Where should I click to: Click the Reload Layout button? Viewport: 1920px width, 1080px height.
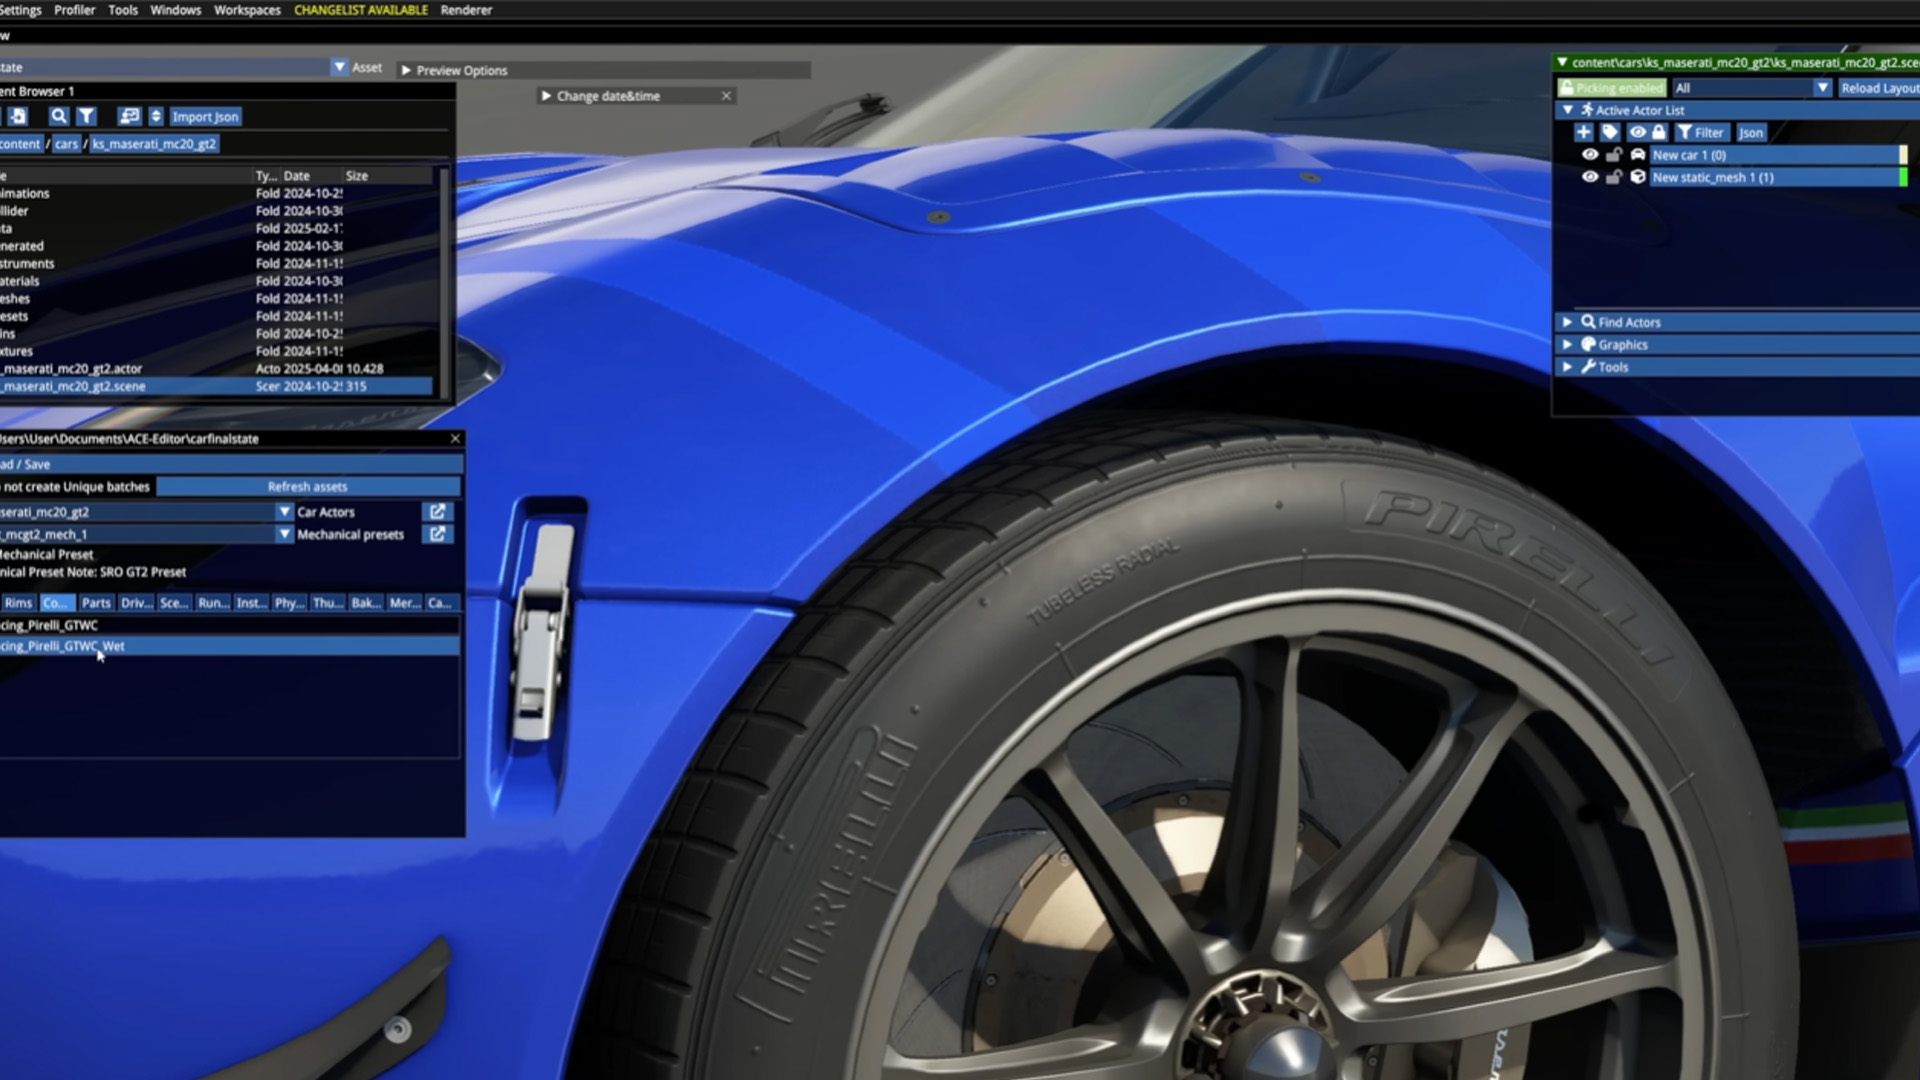pyautogui.click(x=1879, y=88)
